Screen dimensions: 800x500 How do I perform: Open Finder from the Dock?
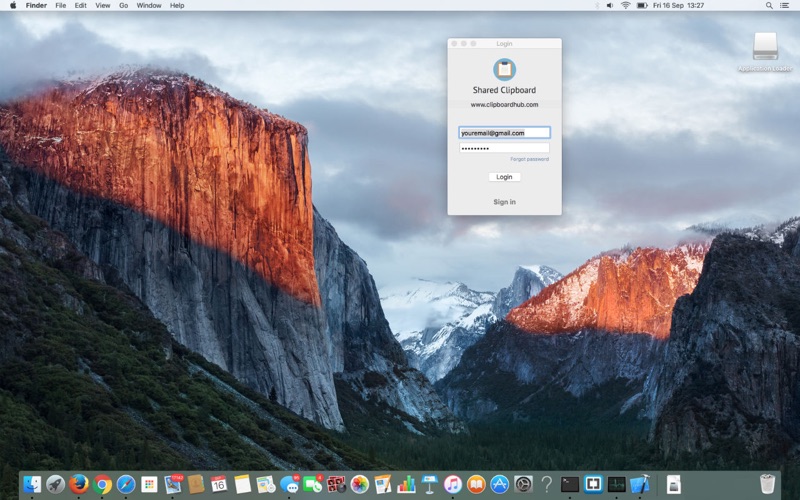(33, 484)
